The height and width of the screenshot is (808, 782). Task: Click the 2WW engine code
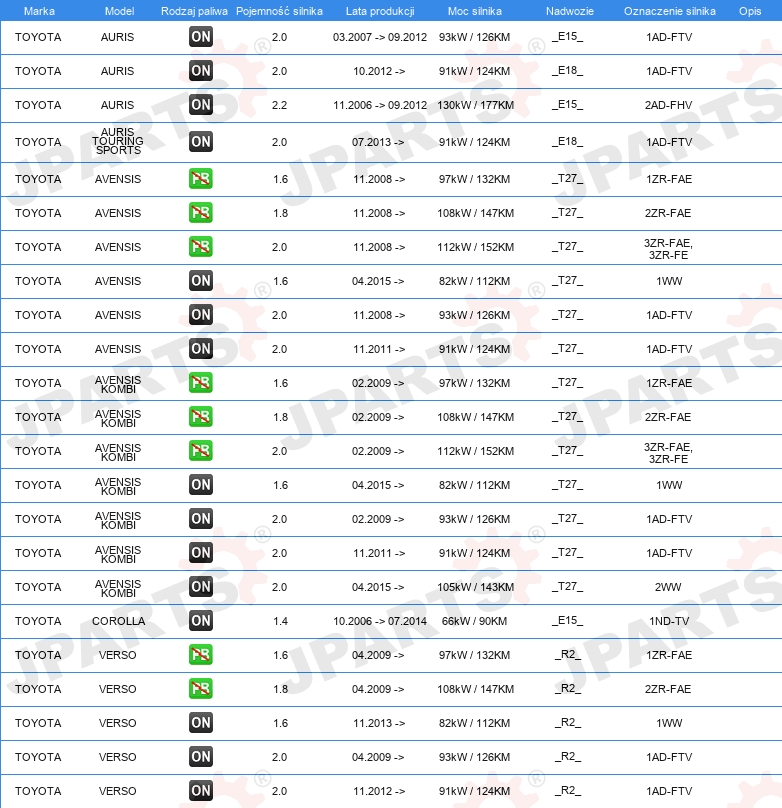pyautogui.click(x=668, y=587)
